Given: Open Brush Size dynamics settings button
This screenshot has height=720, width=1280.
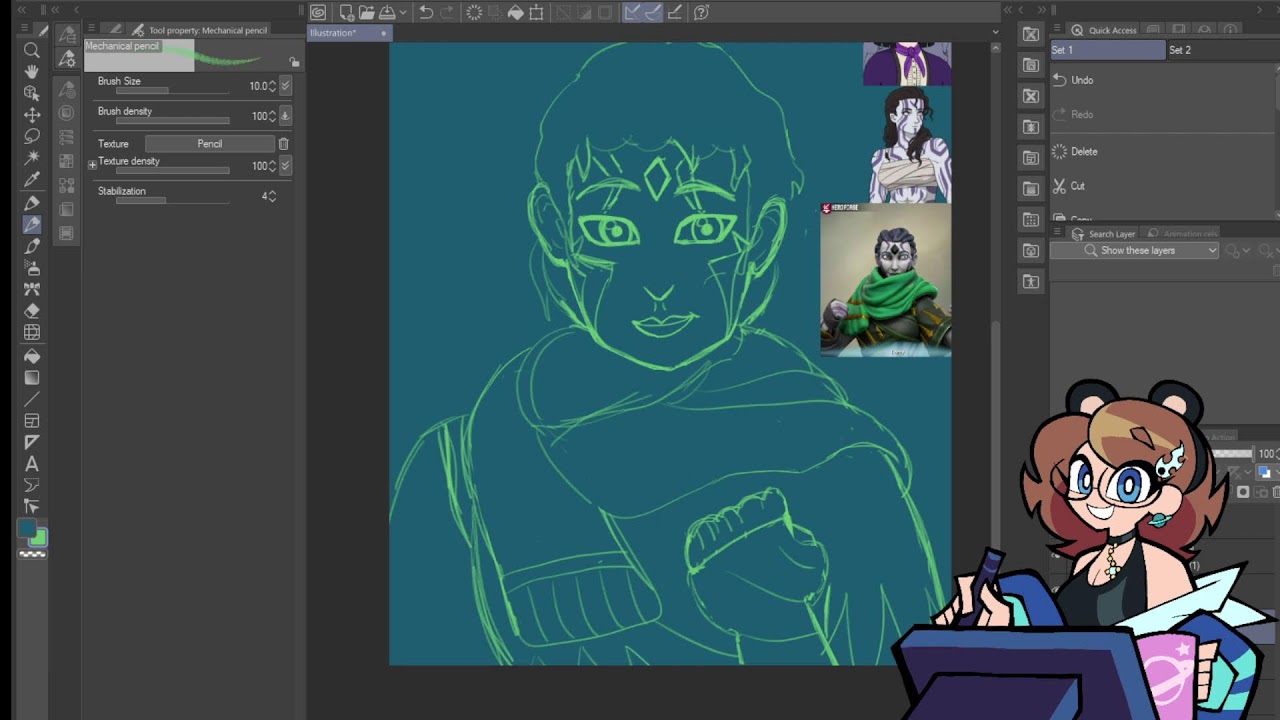Looking at the screenshot, I should click(285, 86).
